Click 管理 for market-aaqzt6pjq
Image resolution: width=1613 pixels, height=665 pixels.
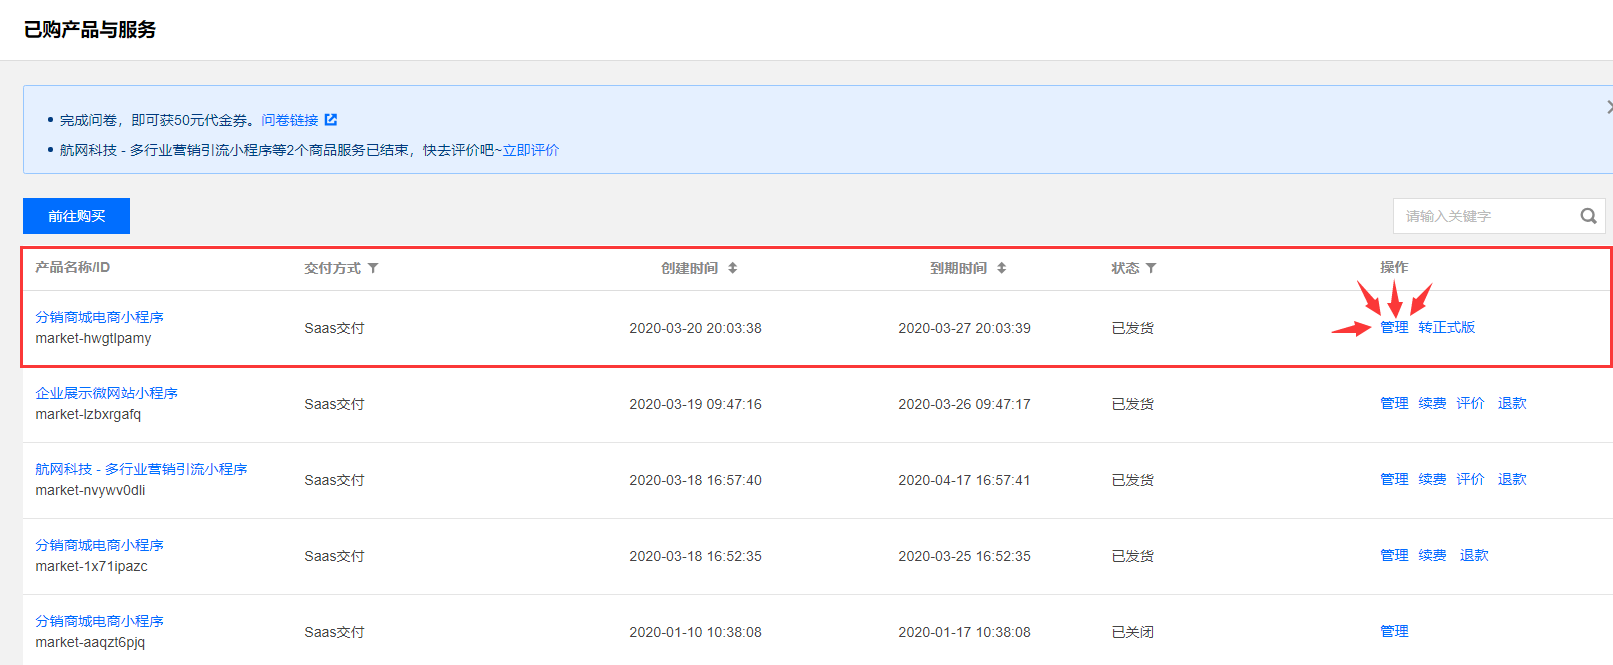1394,631
